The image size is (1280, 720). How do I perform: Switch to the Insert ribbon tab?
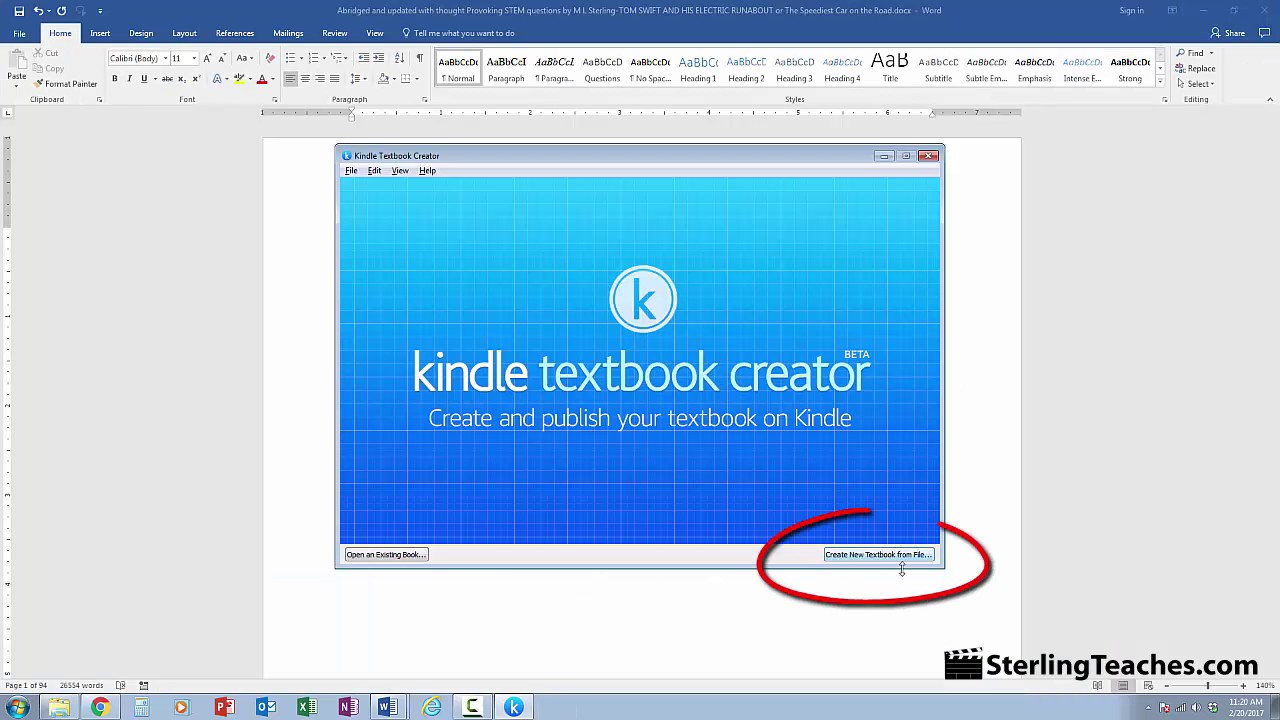[x=100, y=33]
